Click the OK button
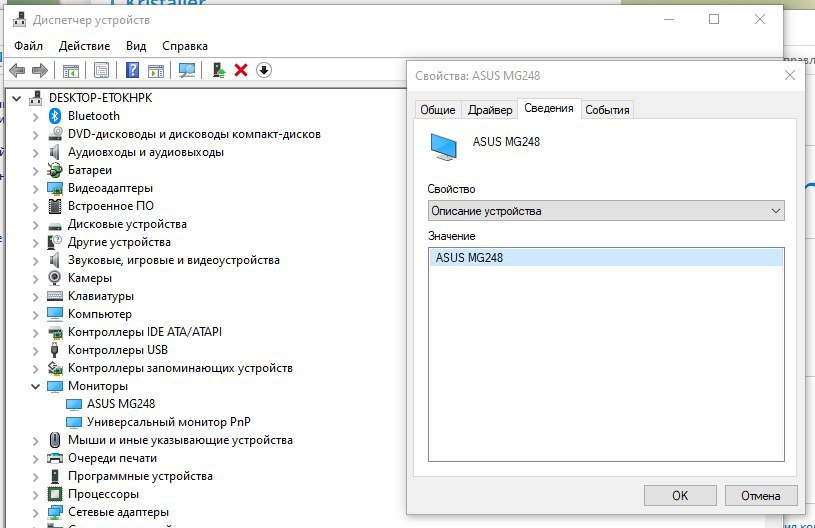The width and height of the screenshot is (815, 528). (x=680, y=495)
